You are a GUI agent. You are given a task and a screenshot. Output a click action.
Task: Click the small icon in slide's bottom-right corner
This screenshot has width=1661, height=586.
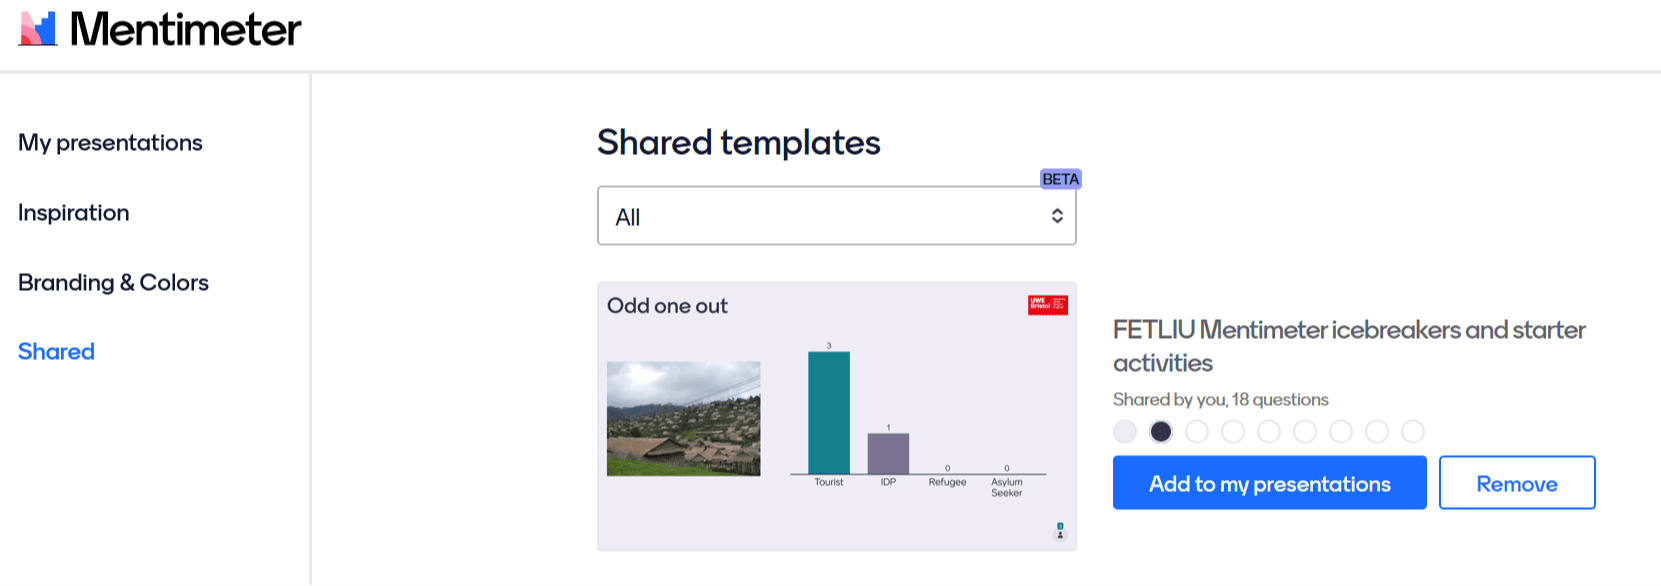1060,530
